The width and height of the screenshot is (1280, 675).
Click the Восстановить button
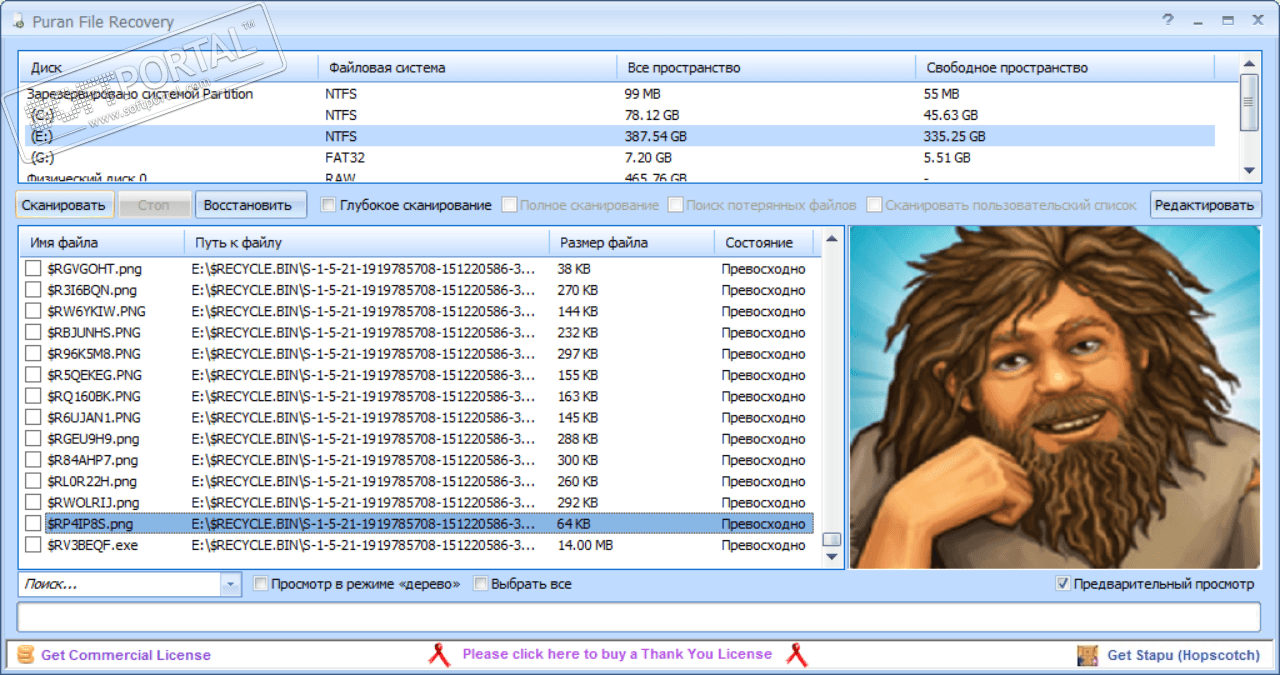coord(250,205)
